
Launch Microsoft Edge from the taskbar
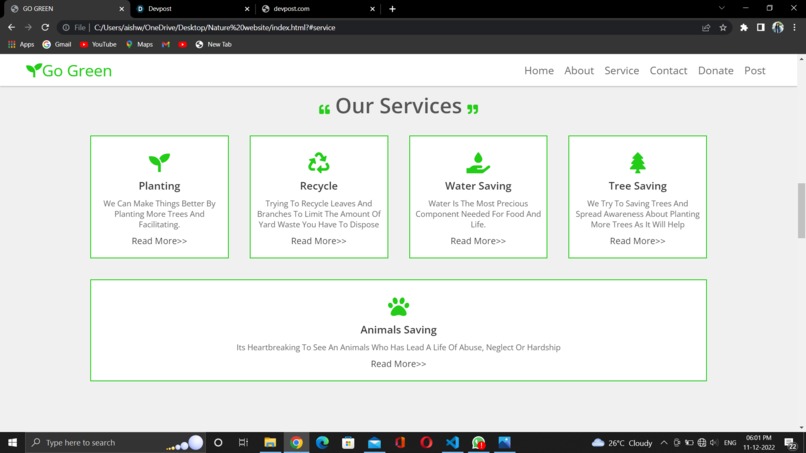point(322,442)
